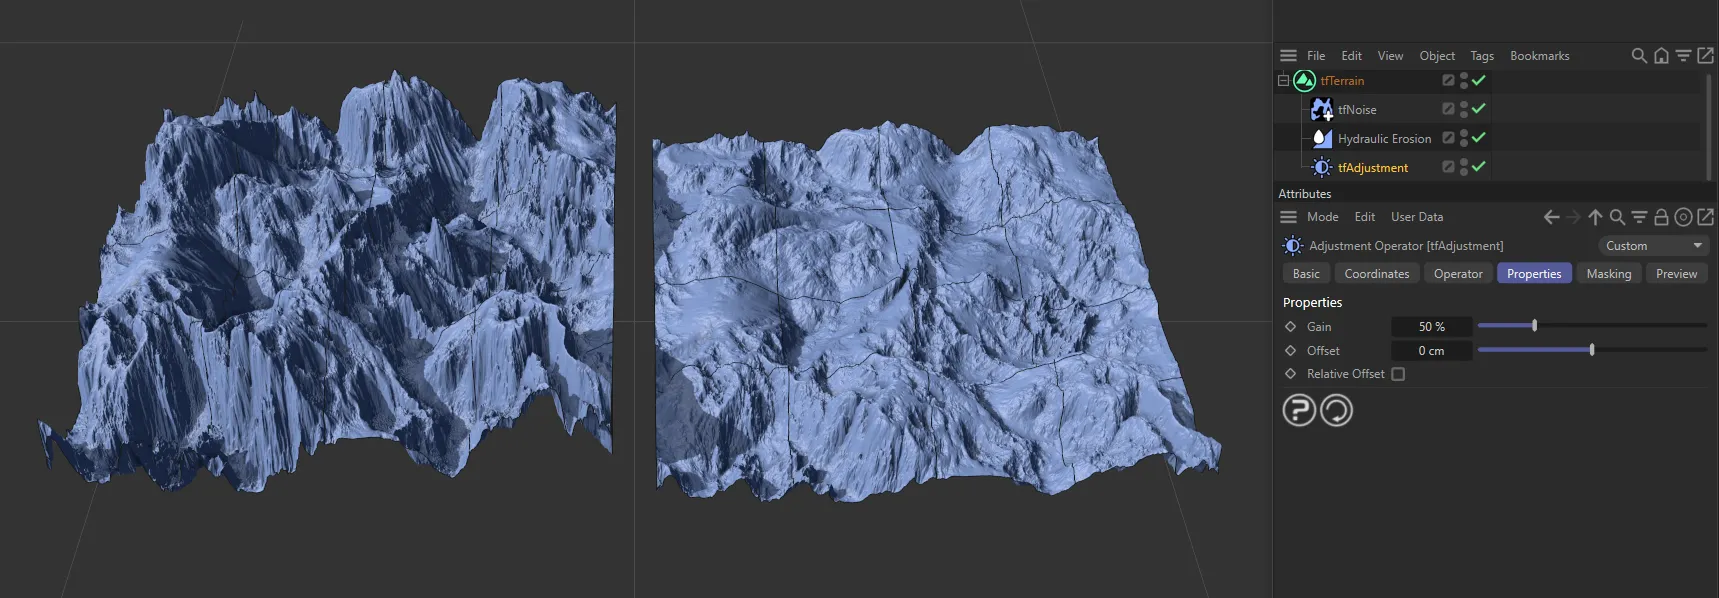Click the tfNoise operator icon

tap(1322, 110)
